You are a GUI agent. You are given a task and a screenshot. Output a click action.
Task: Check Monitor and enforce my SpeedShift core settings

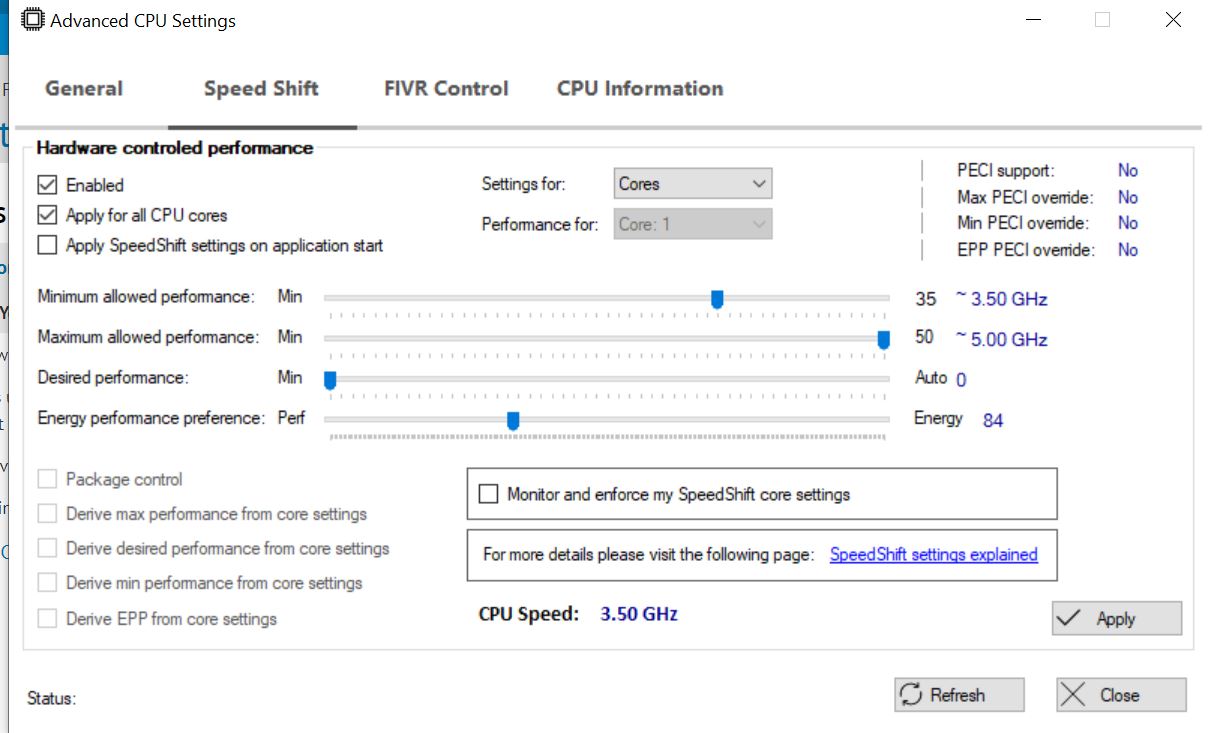[x=488, y=494]
